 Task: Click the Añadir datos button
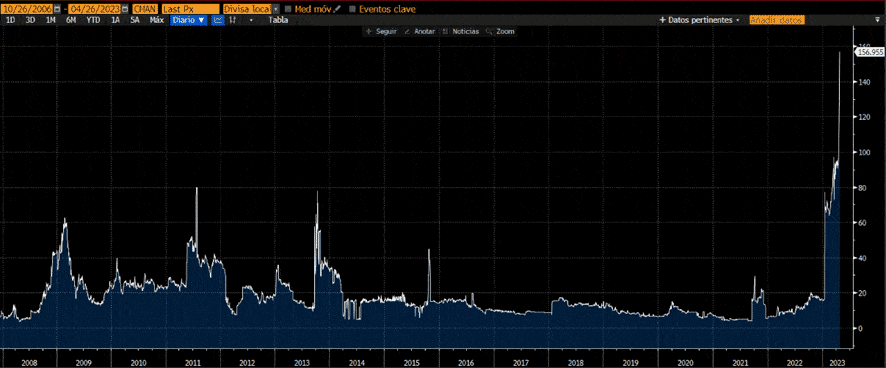776,20
